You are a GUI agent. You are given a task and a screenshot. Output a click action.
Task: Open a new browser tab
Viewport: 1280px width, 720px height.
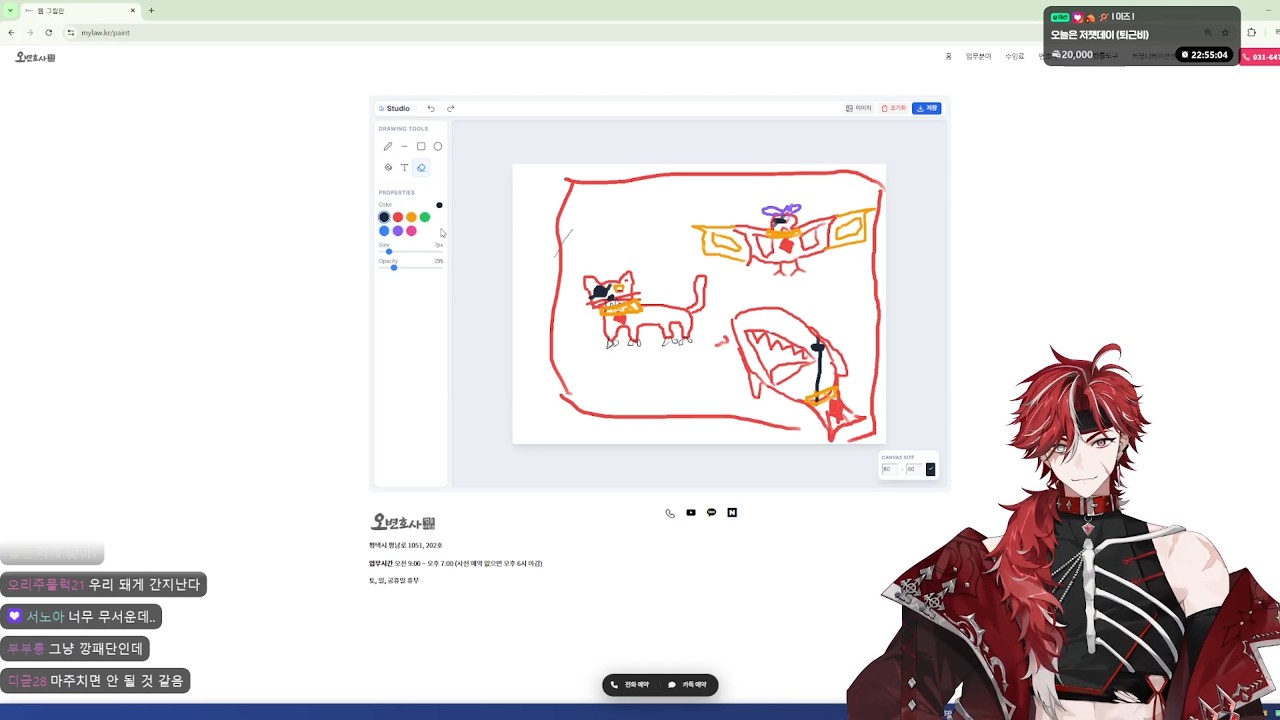[151, 11]
